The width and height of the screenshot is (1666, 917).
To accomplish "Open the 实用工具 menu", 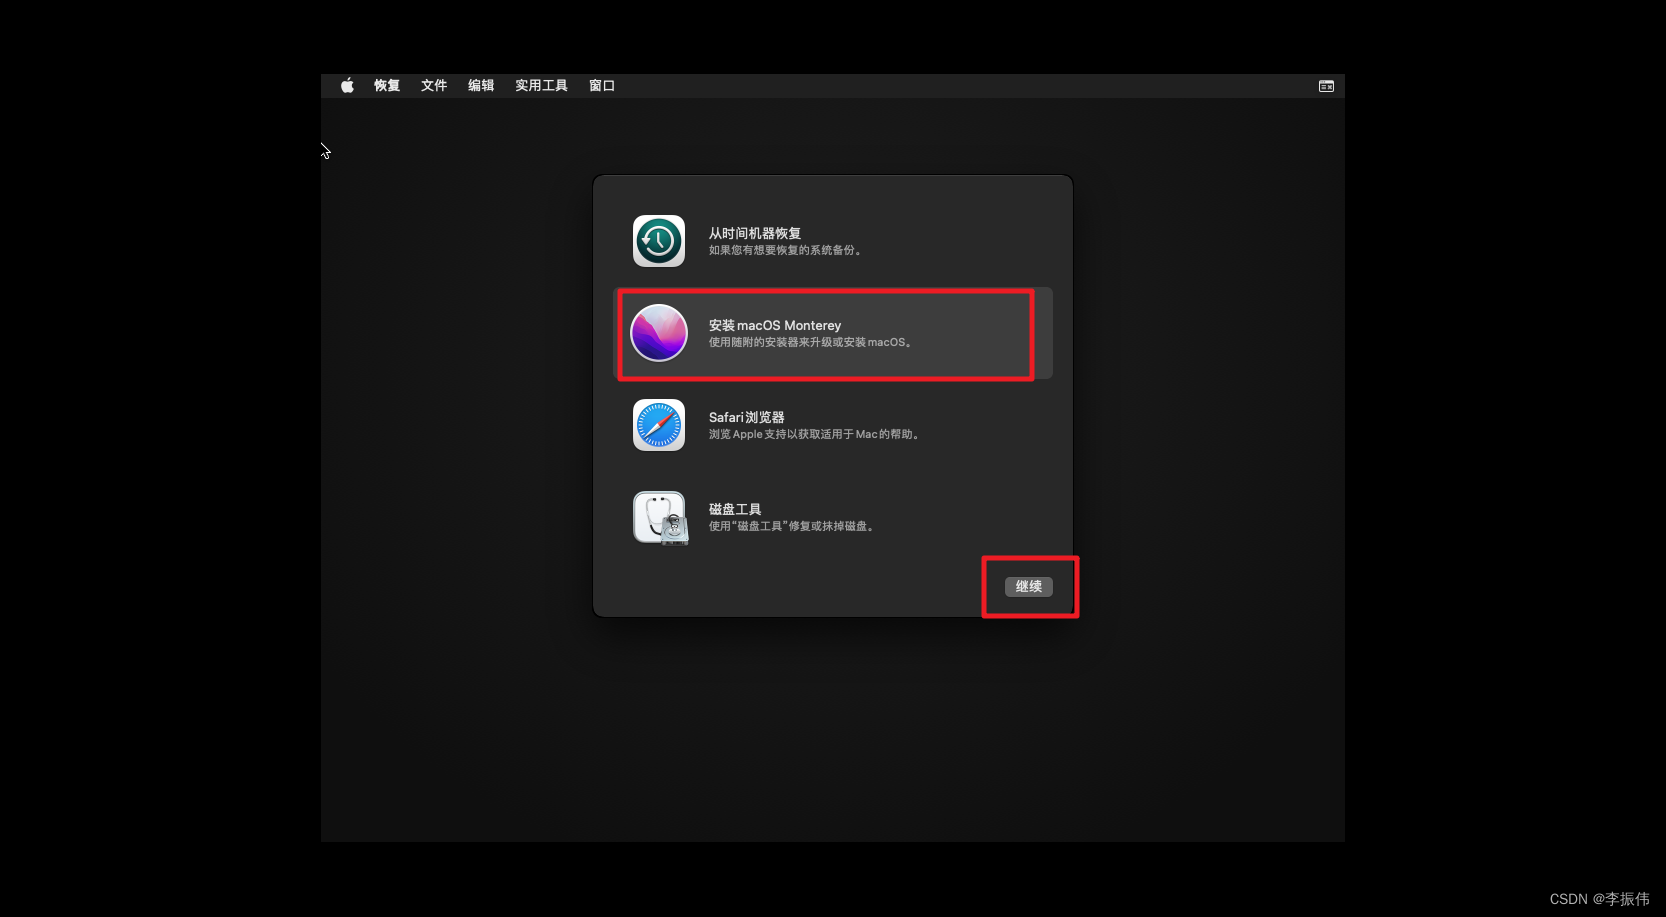I will [541, 86].
